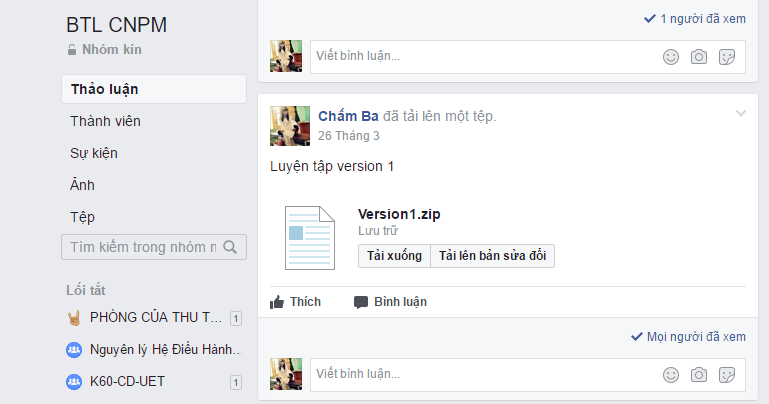Open the post options chevron menu

pos(741,113)
